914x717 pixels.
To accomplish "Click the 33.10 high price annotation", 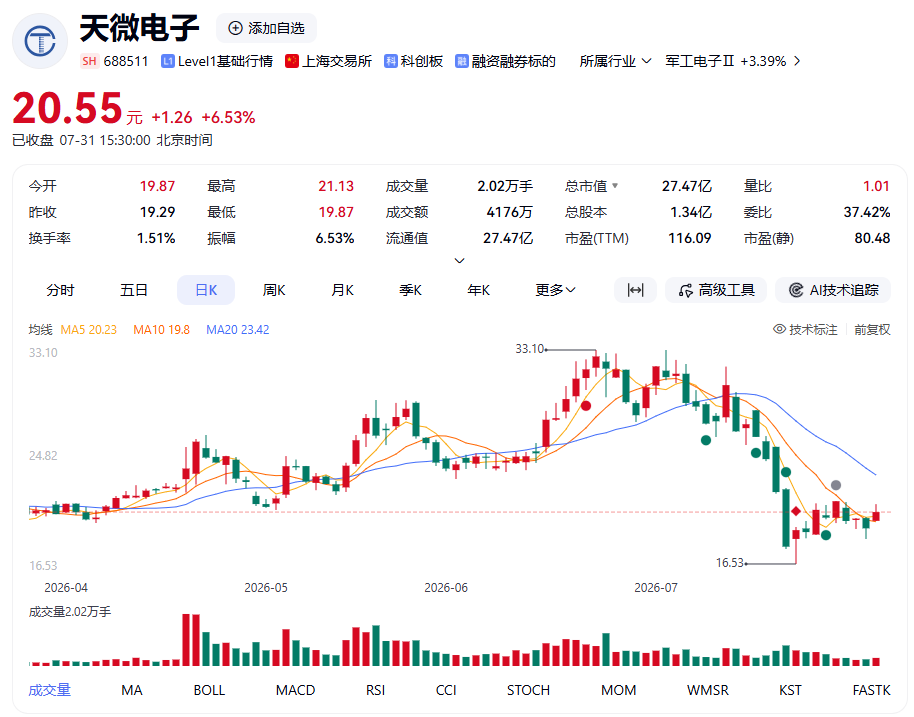I will (x=529, y=349).
